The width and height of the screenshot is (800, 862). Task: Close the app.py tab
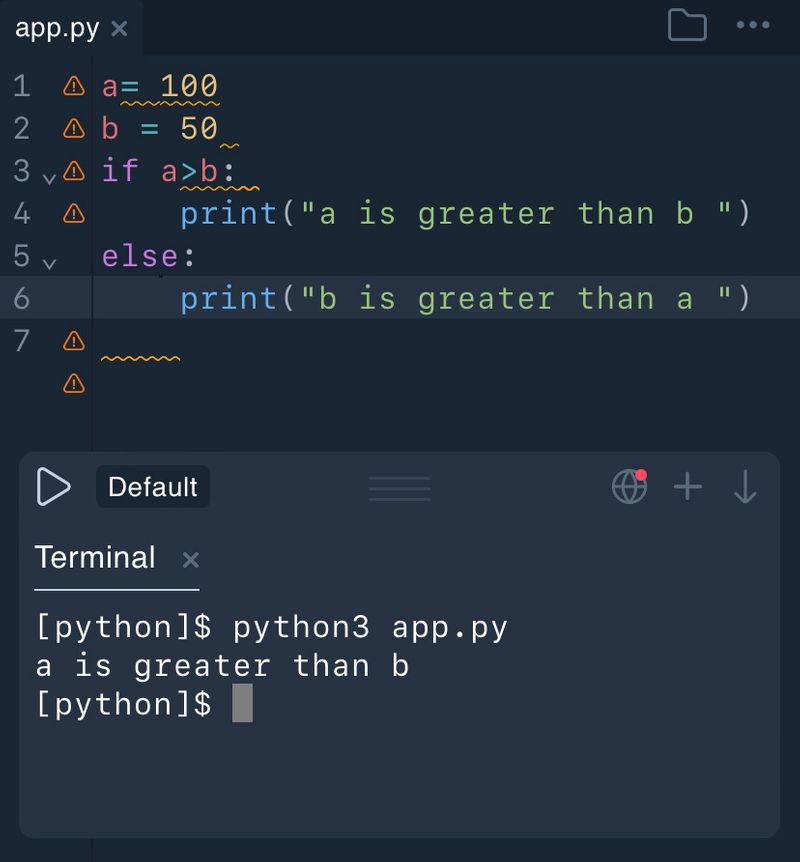tap(119, 28)
